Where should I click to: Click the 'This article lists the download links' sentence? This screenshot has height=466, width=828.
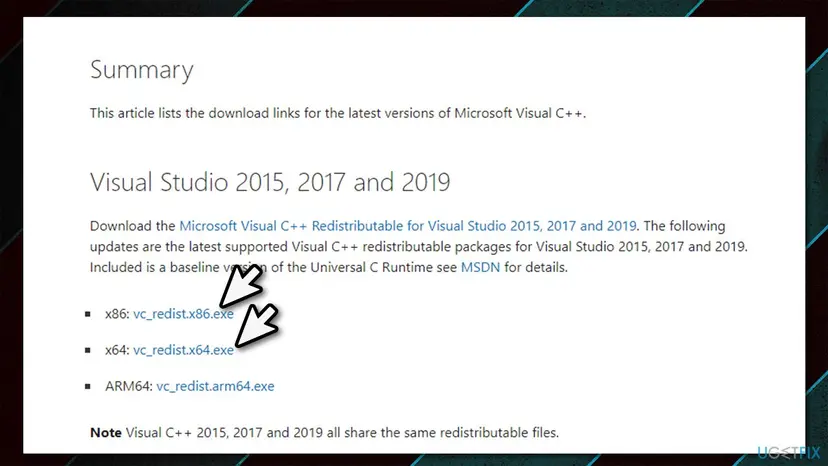pyautogui.click(x=338, y=113)
